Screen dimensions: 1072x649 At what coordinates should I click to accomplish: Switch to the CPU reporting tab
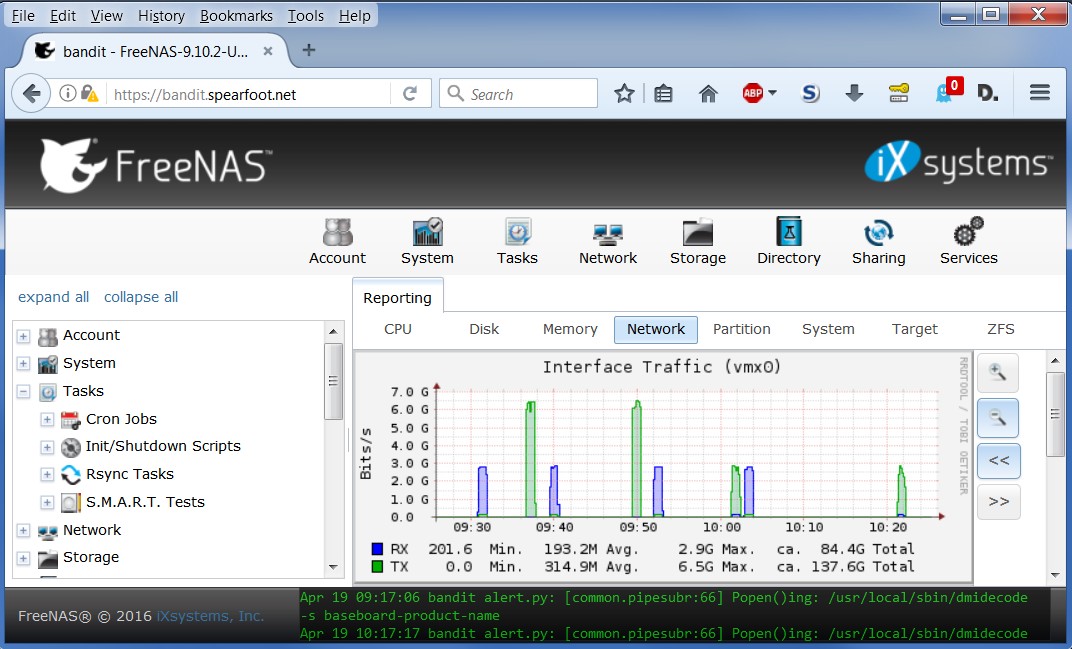click(398, 329)
